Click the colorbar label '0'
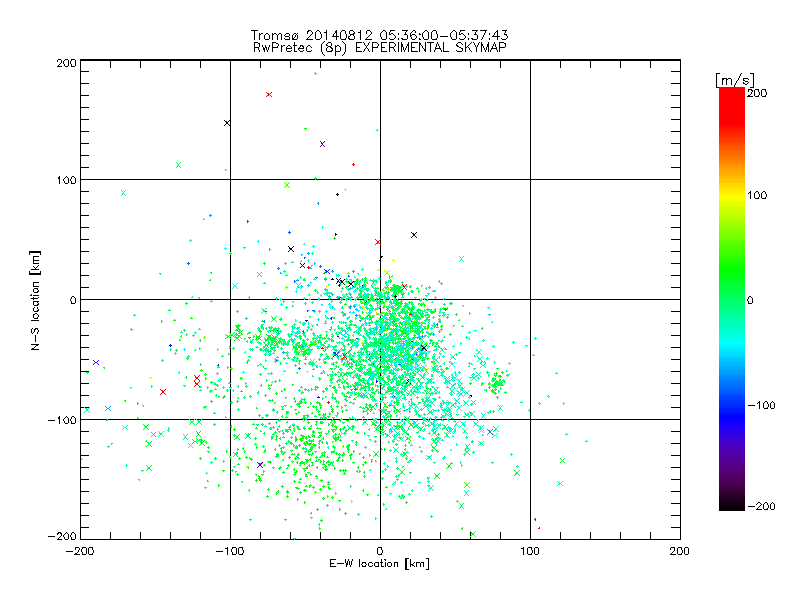Viewport: 800px width, 600px height. (750, 300)
